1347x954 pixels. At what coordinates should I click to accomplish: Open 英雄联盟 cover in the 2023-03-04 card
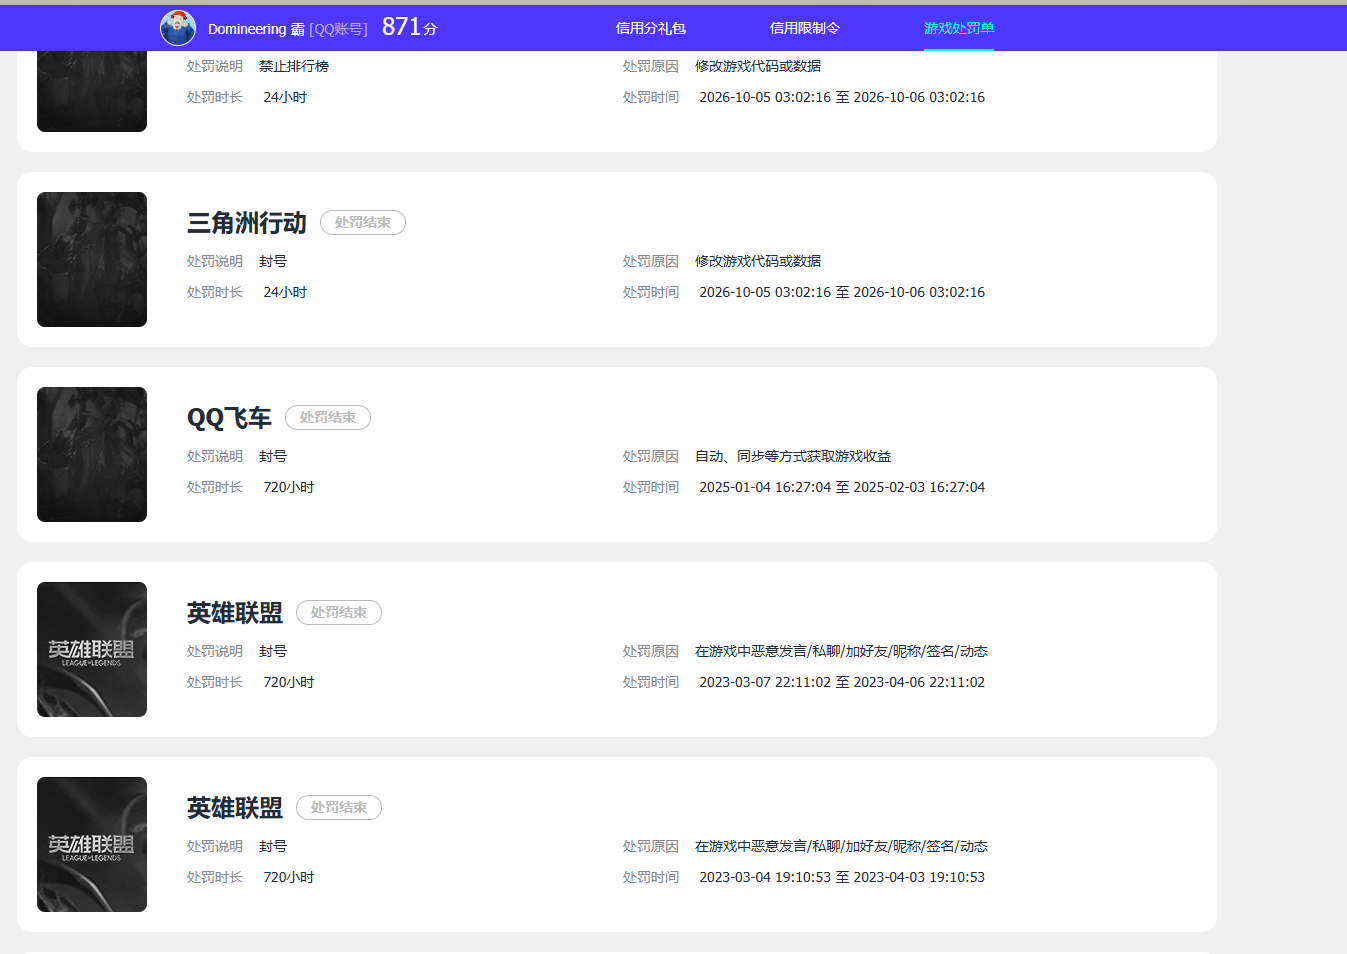pyautogui.click(x=92, y=845)
